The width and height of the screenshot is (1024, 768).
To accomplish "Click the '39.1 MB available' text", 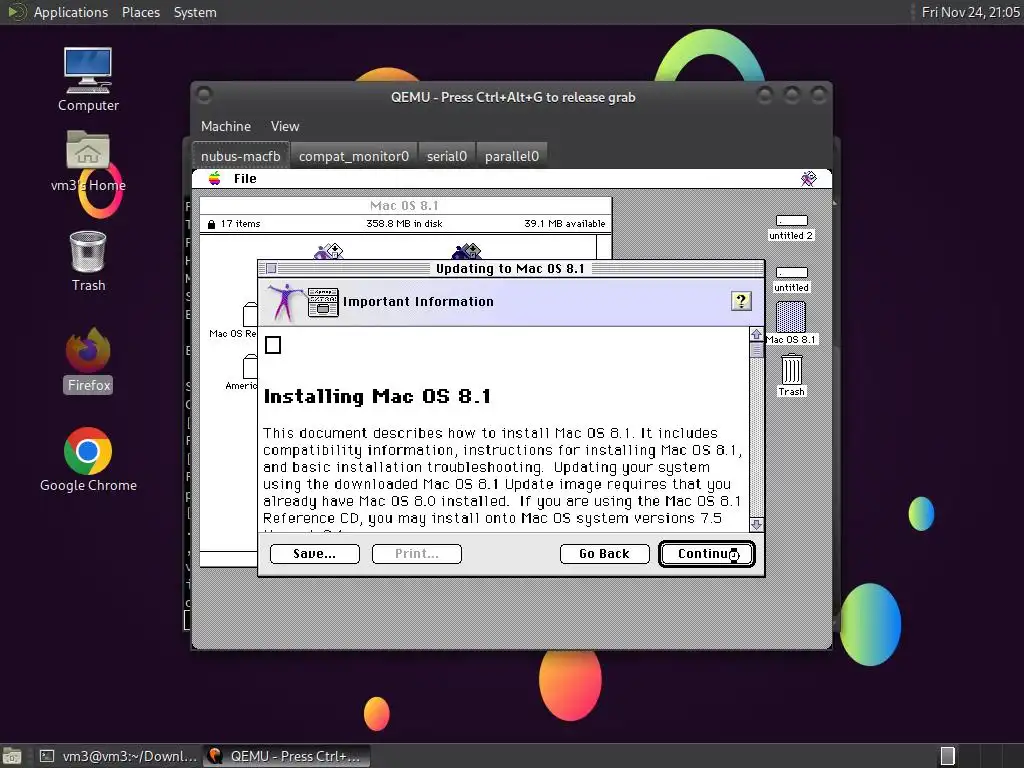I will point(564,224).
